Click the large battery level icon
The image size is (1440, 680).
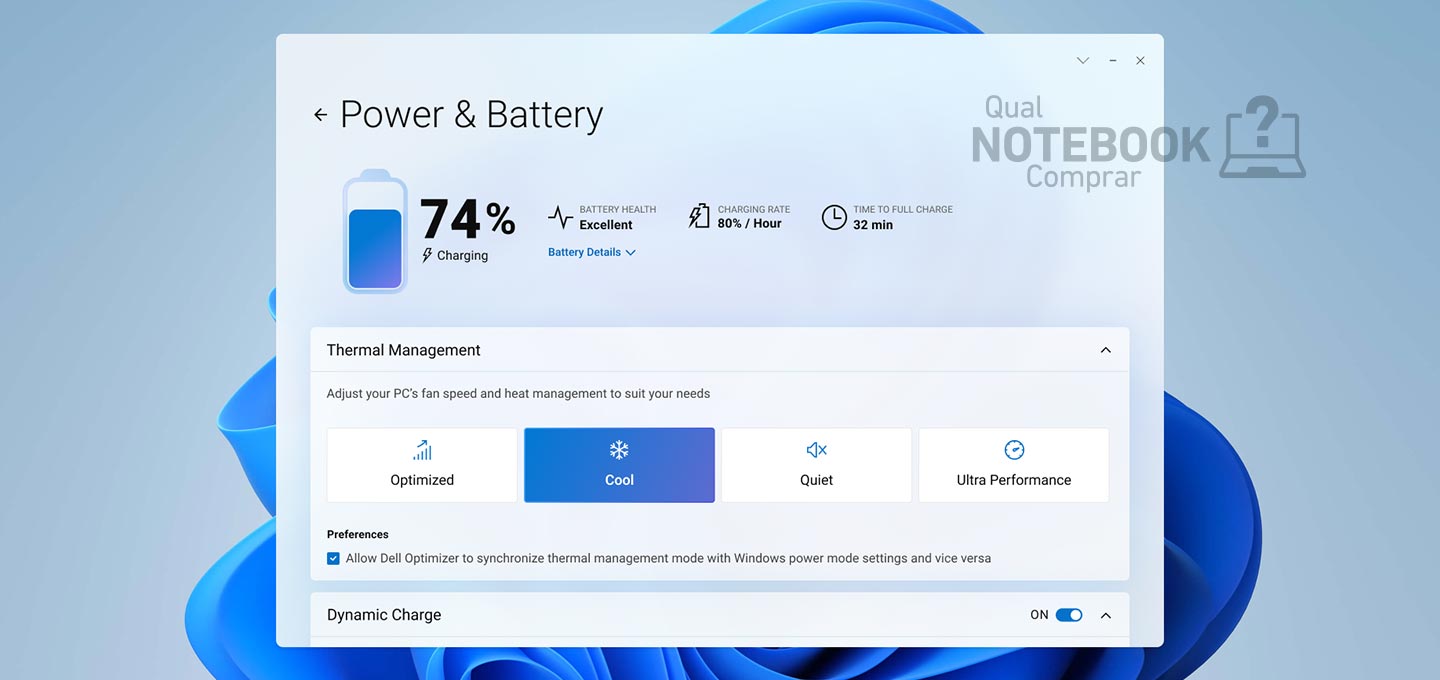[375, 232]
